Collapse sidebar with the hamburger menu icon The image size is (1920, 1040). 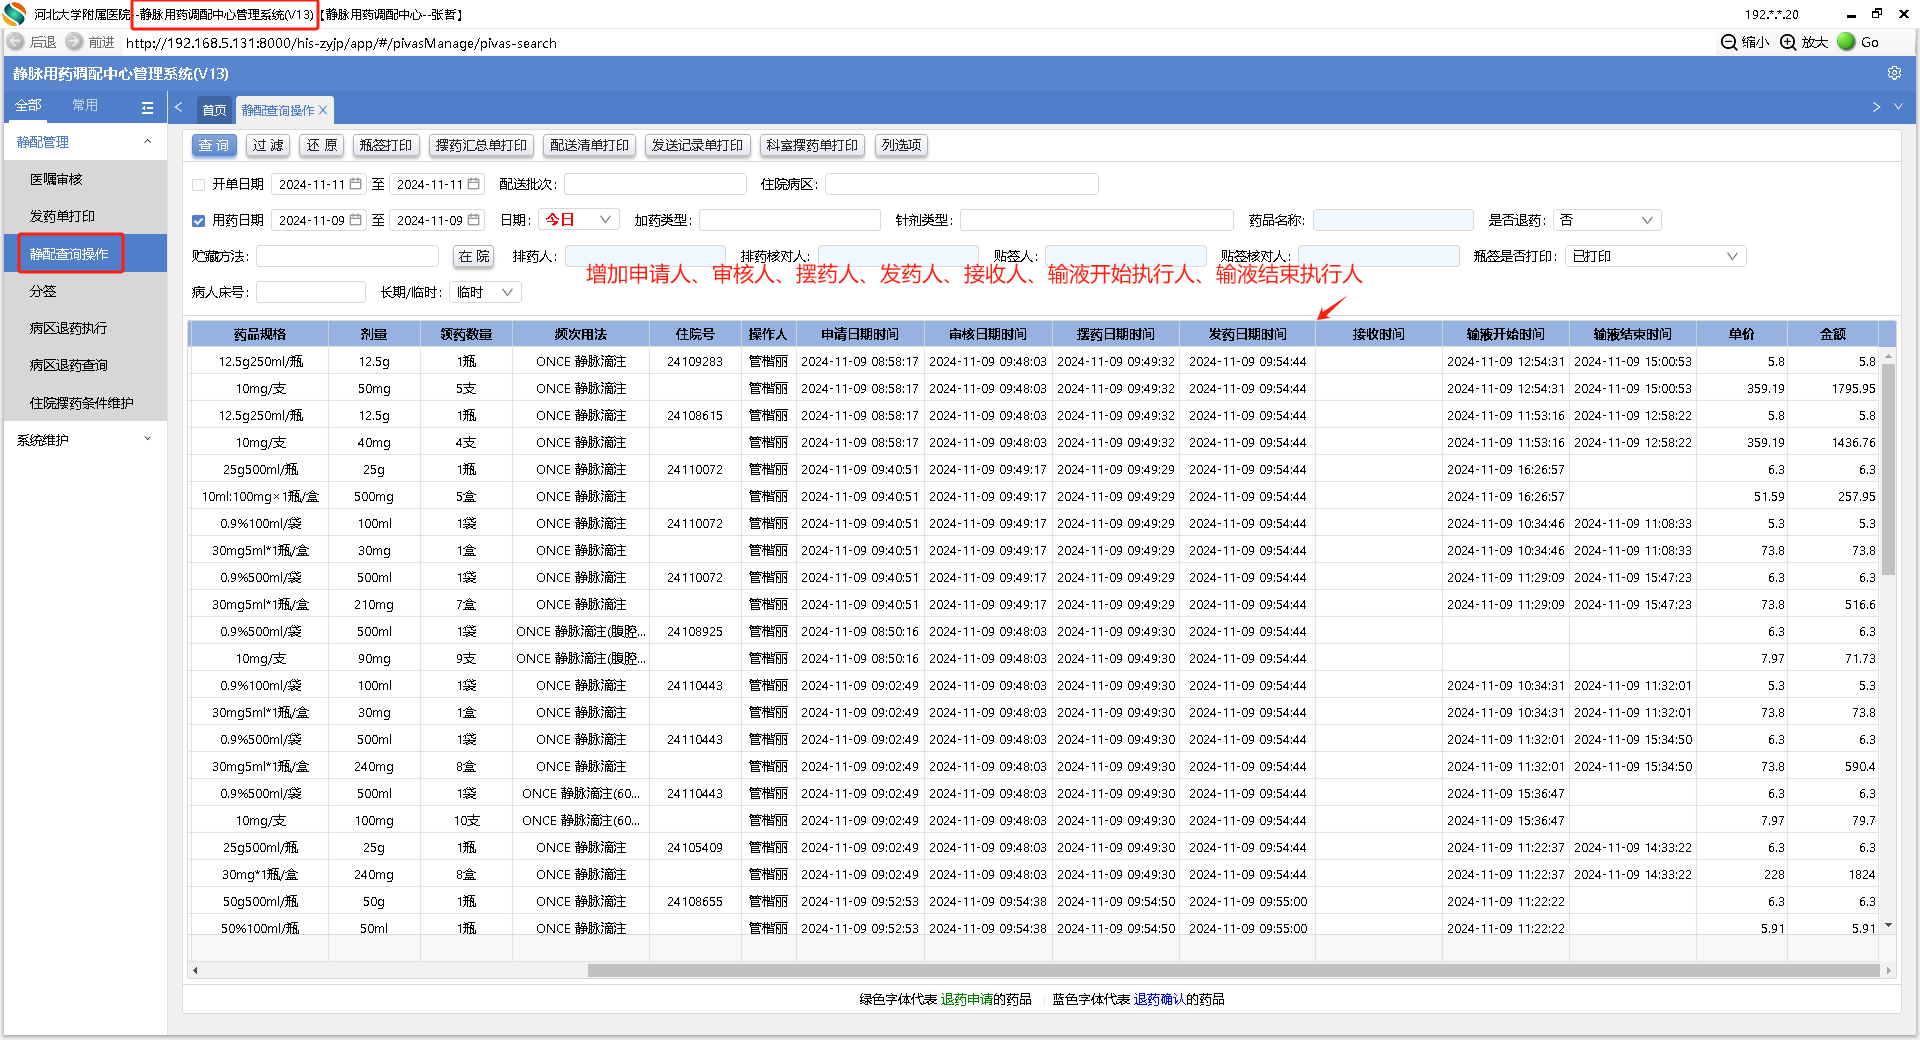click(x=148, y=107)
